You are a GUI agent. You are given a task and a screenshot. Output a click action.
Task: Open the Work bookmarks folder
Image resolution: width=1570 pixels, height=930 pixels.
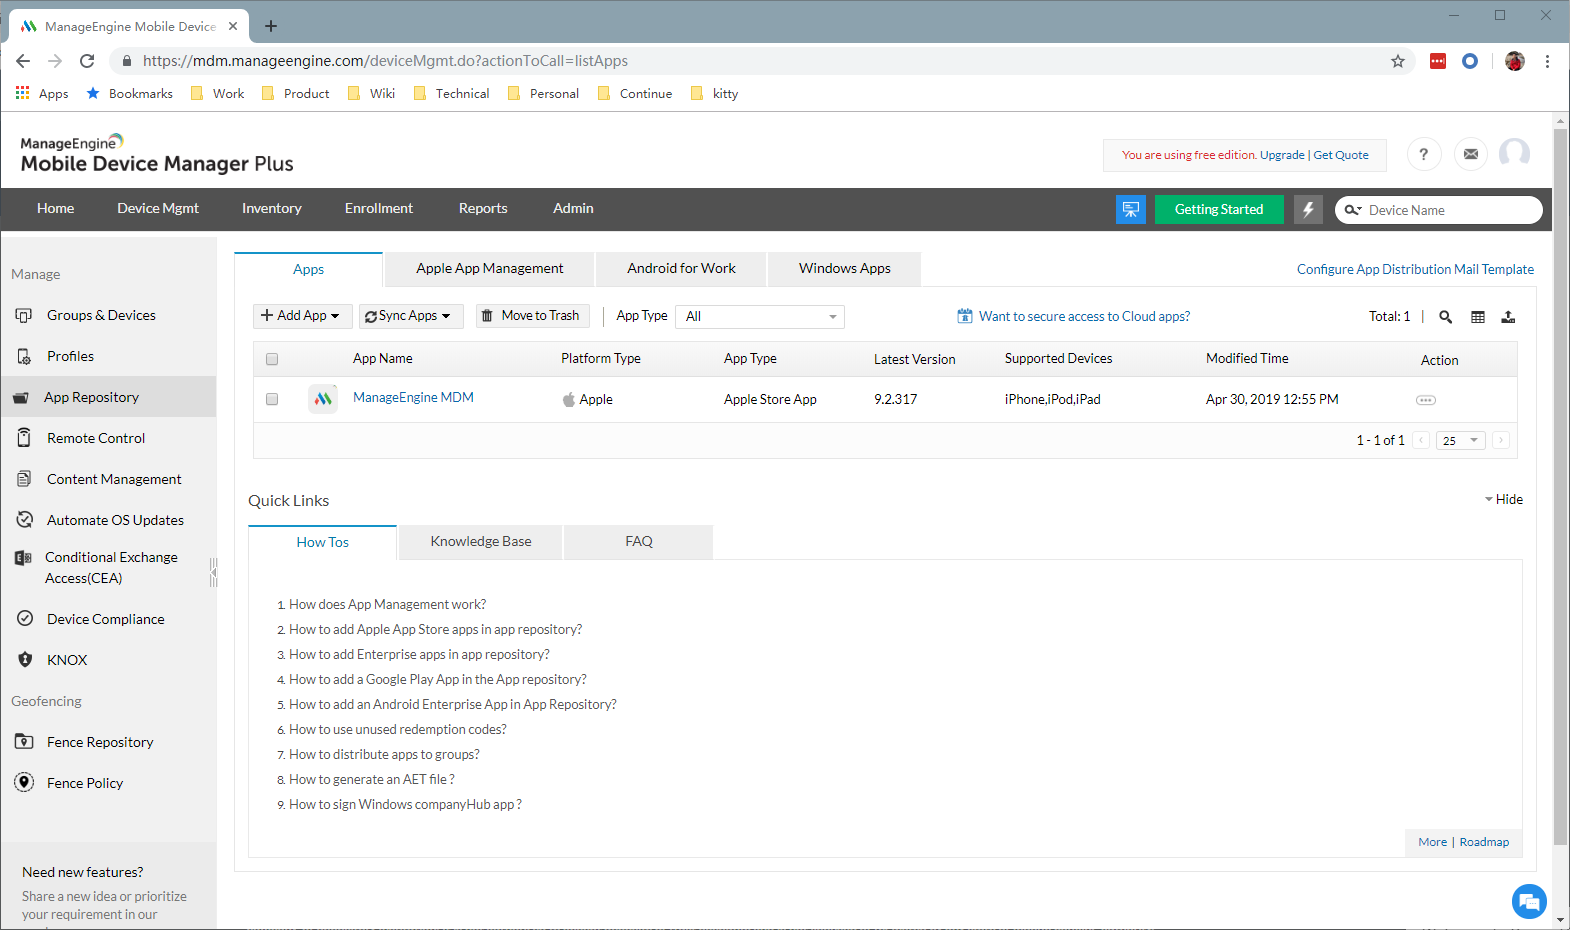point(217,94)
